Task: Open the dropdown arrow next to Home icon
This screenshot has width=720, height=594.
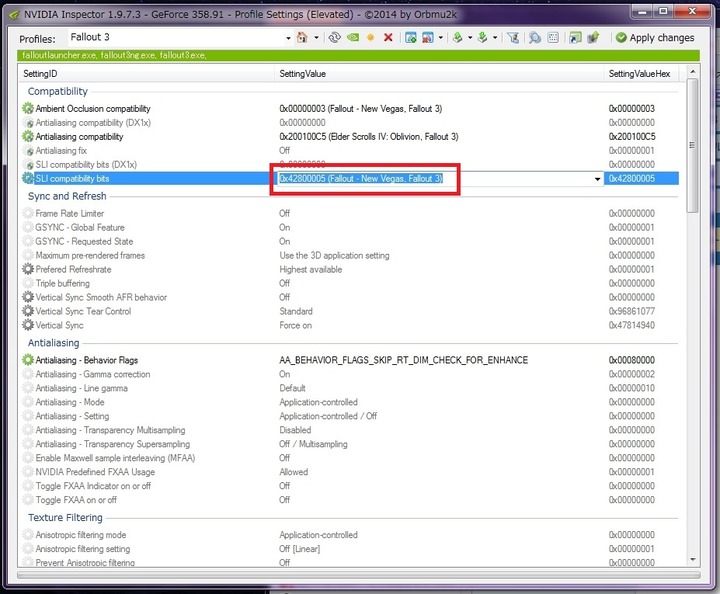Action: point(316,38)
